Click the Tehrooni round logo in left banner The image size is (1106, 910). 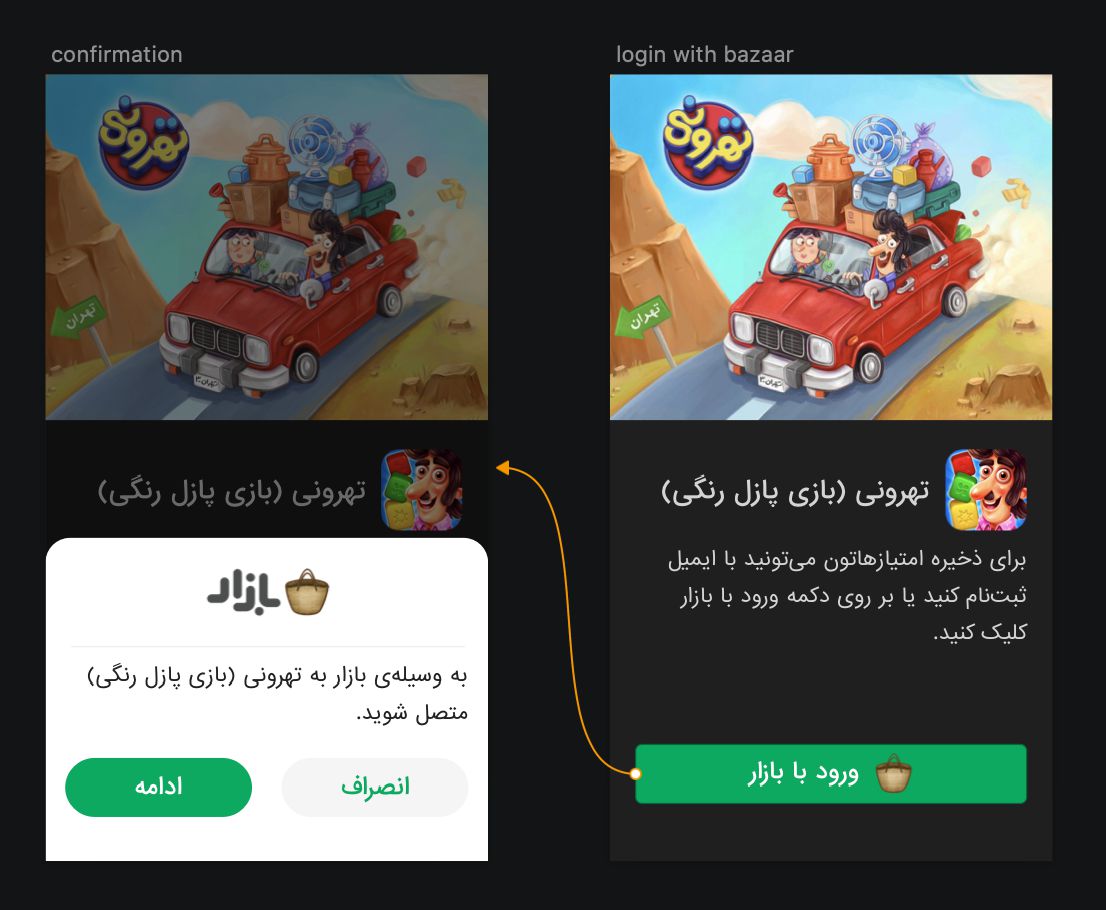[x=143, y=143]
